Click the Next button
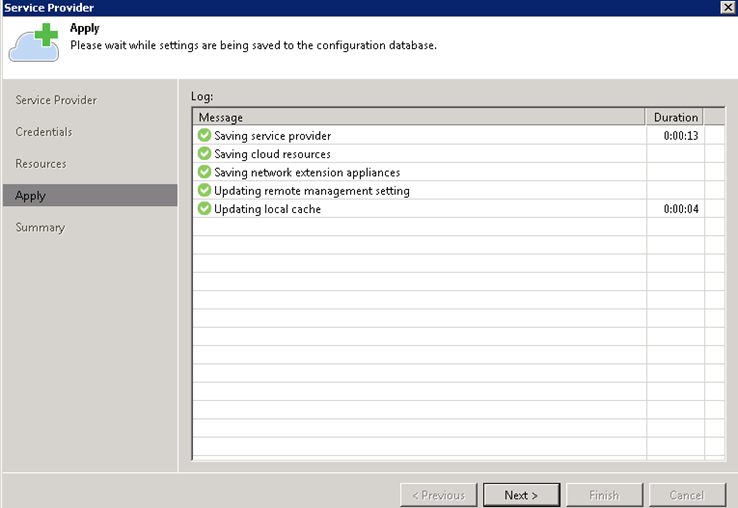The height and width of the screenshot is (508, 738). pos(521,495)
